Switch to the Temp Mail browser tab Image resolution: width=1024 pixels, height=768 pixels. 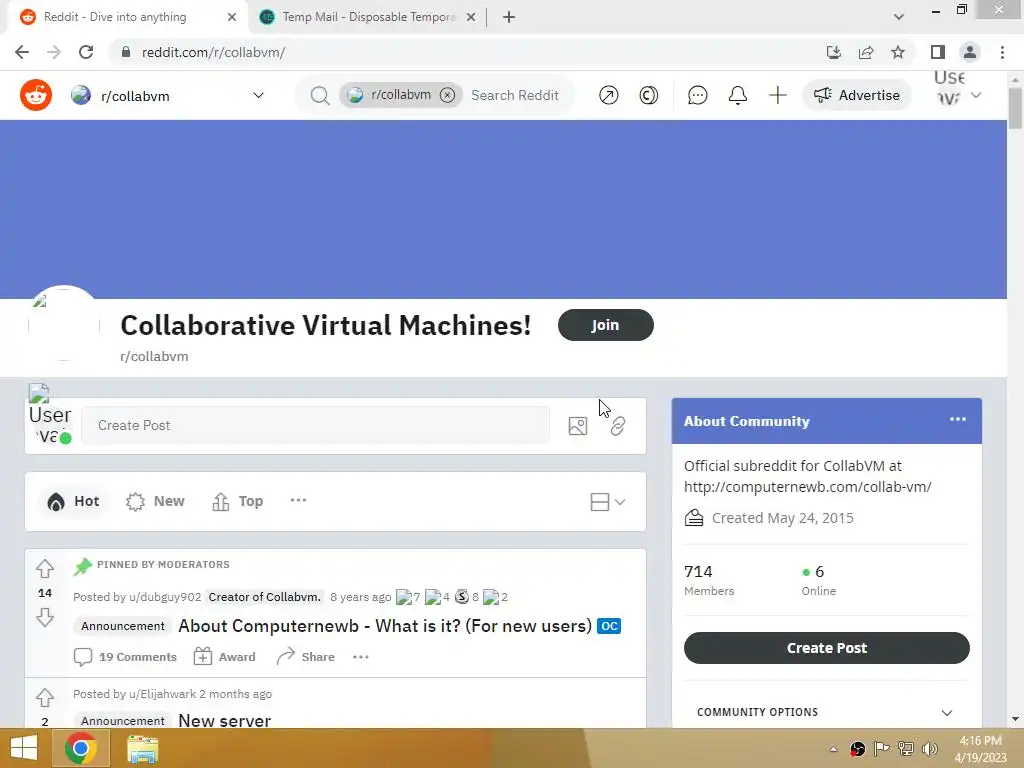[x=369, y=17]
